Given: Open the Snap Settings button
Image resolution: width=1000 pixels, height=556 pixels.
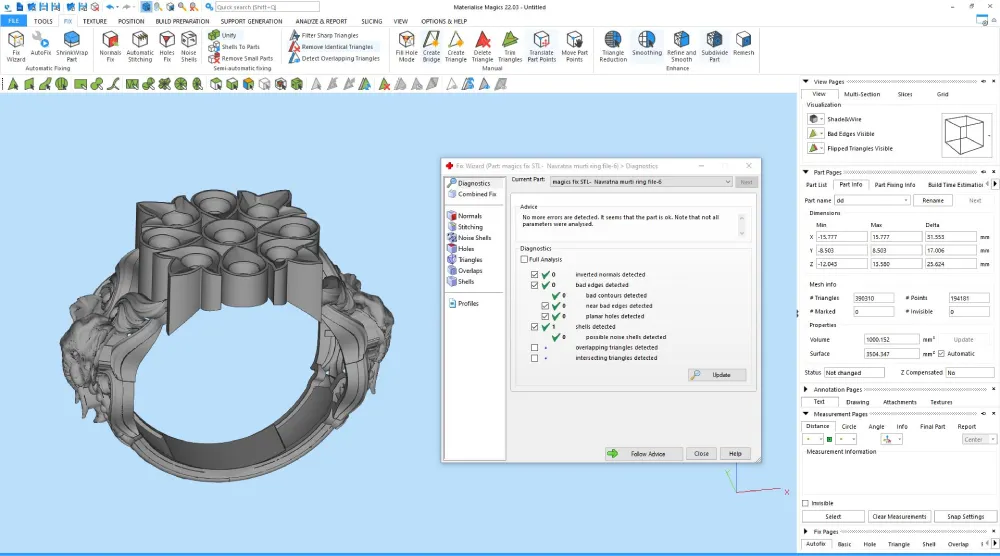Looking at the screenshot, I should pos(965,516).
